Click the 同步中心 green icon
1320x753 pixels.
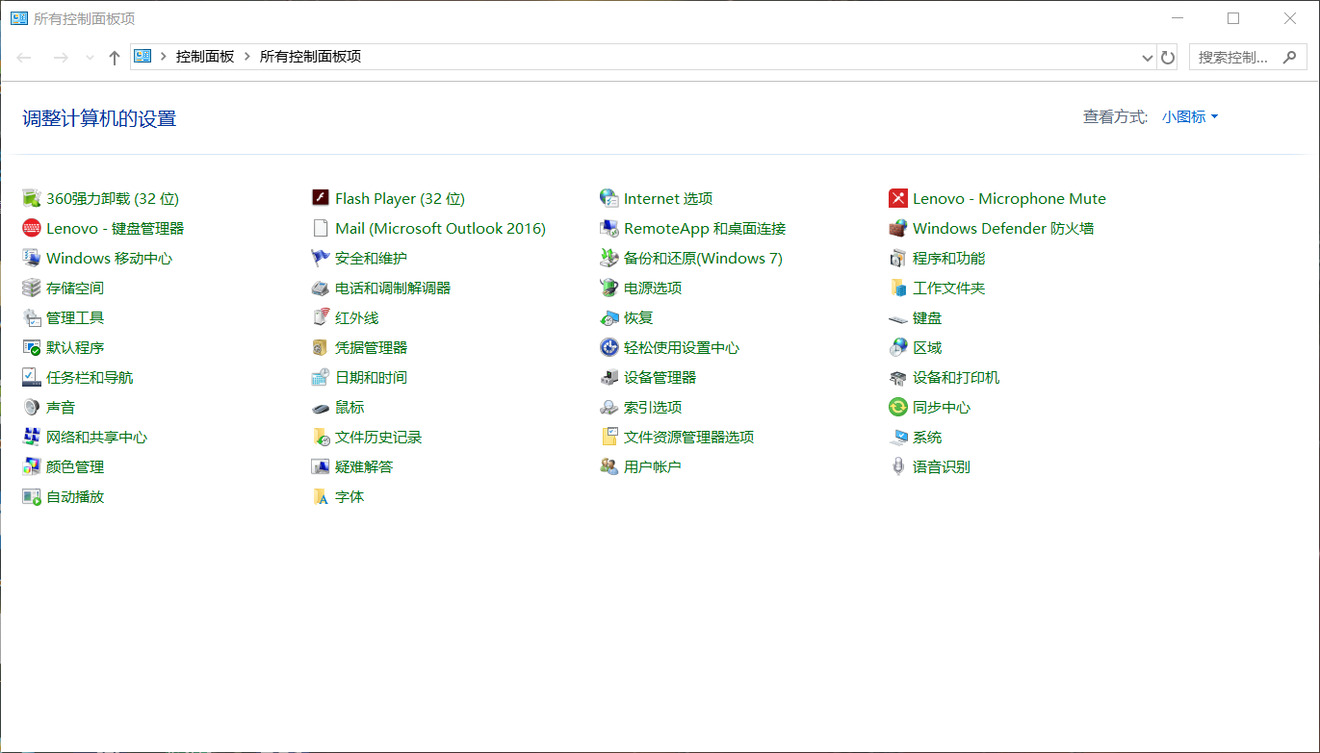898,407
